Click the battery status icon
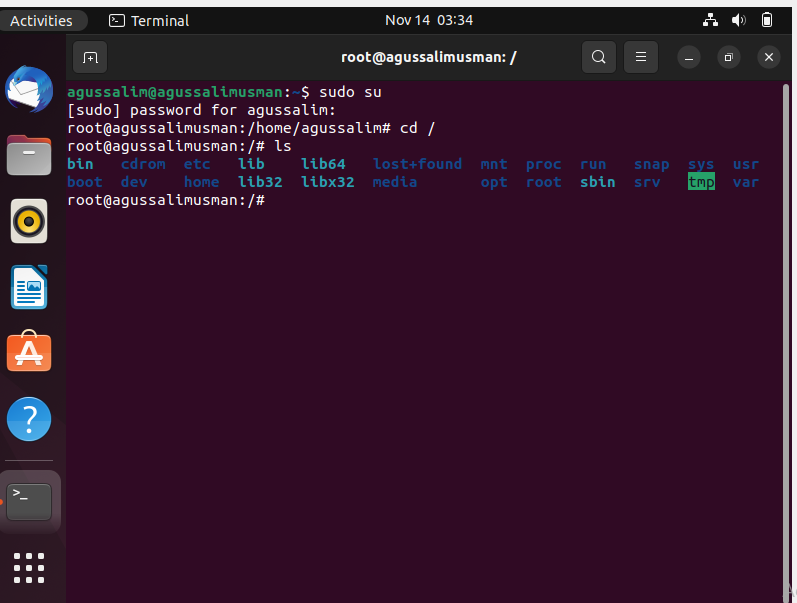 [x=767, y=20]
